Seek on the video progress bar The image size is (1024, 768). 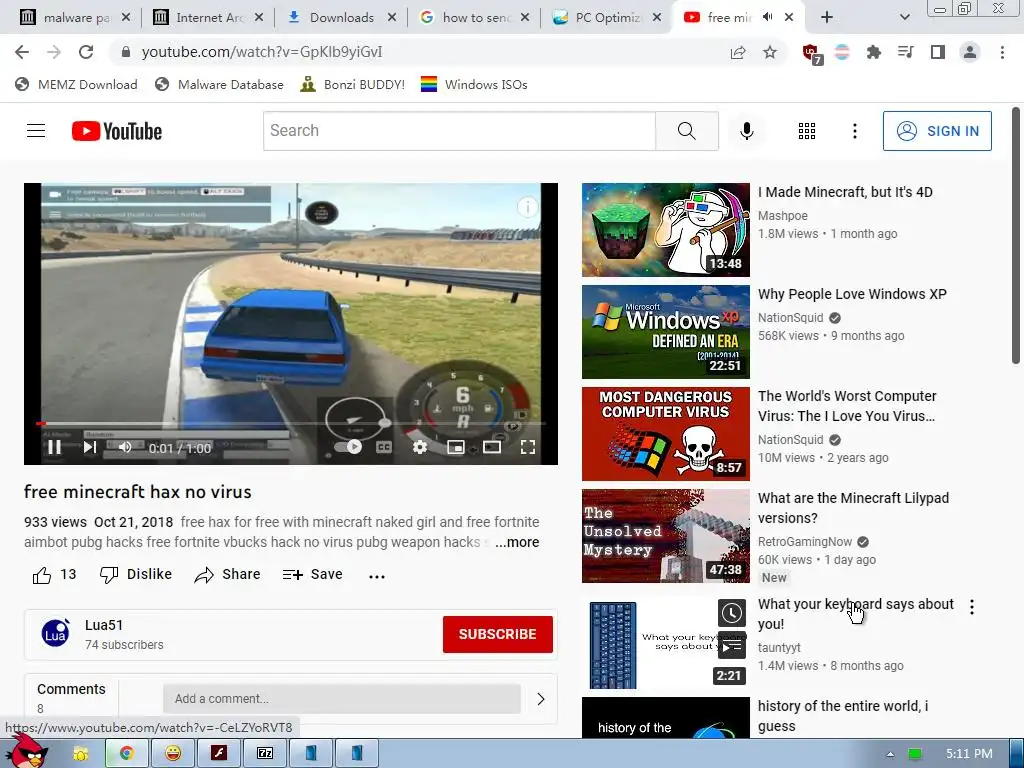pos(291,424)
